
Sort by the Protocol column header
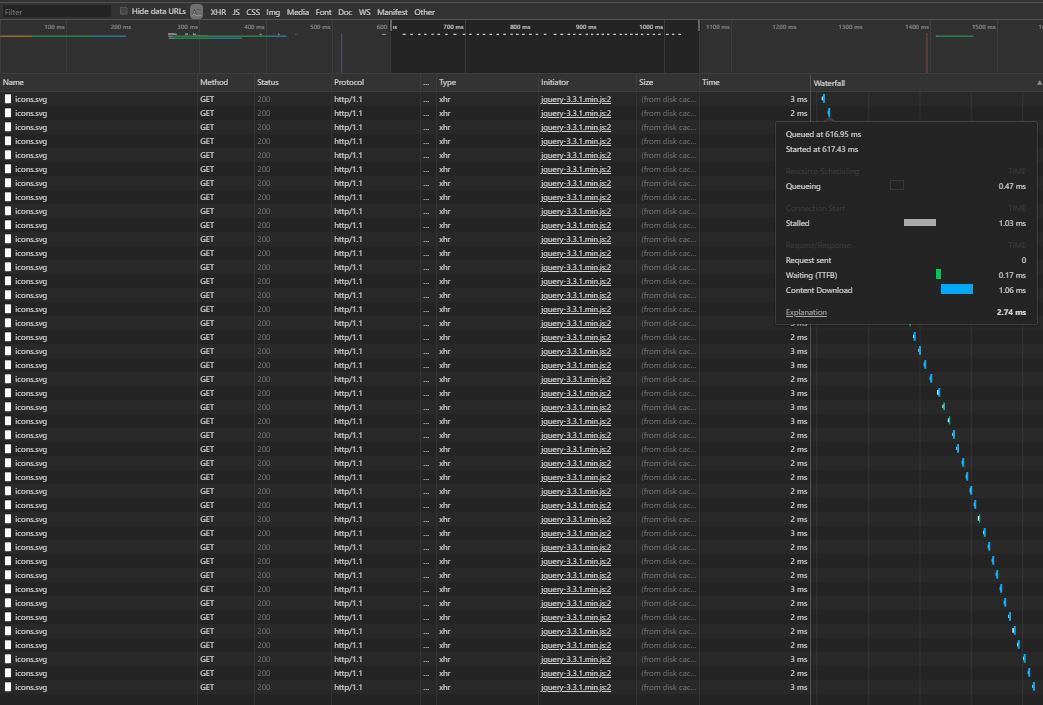point(376,82)
